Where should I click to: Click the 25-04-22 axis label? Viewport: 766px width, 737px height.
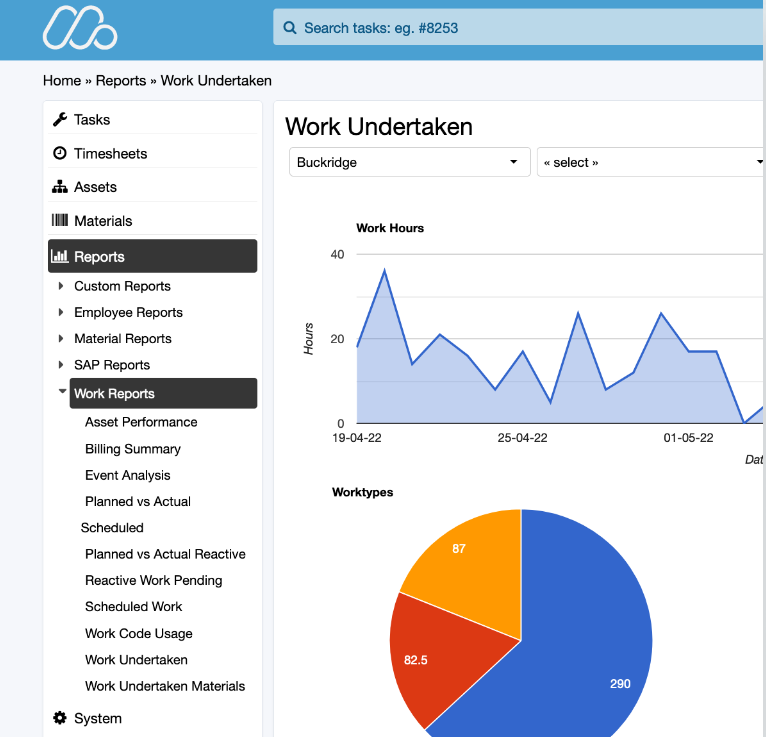[x=522, y=438]
